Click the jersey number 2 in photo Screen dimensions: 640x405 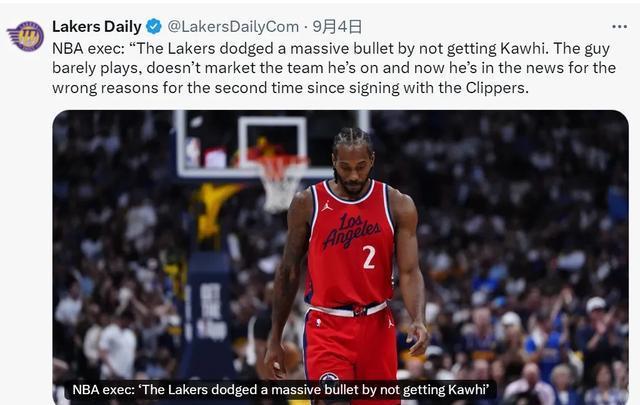[x=369, y=257]
